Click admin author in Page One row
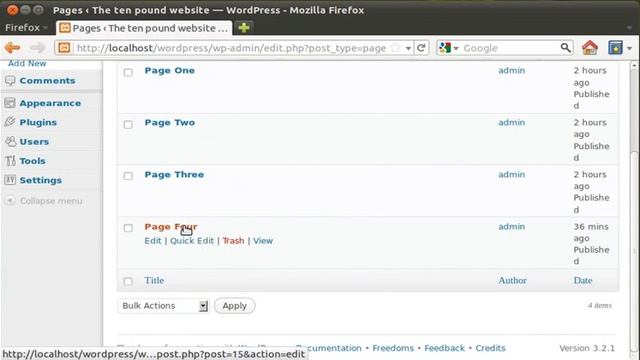 511,70
